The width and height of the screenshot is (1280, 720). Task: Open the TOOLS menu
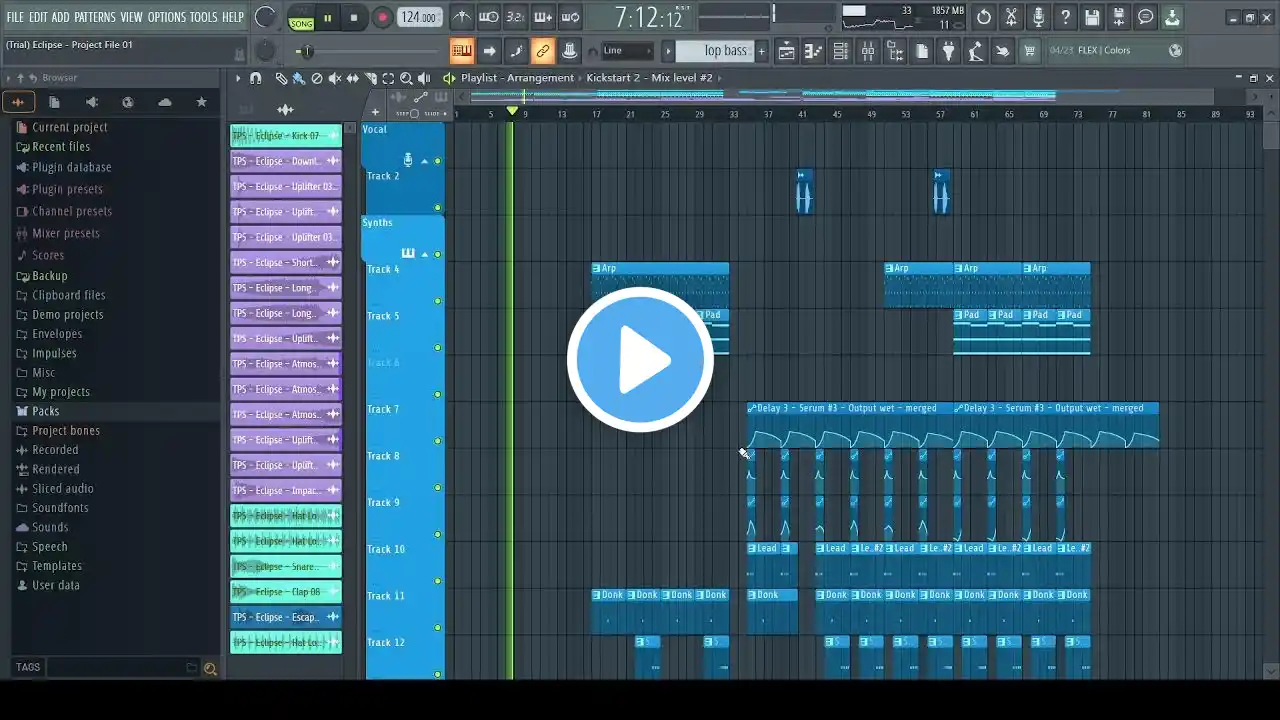click(x=204, y=17)
